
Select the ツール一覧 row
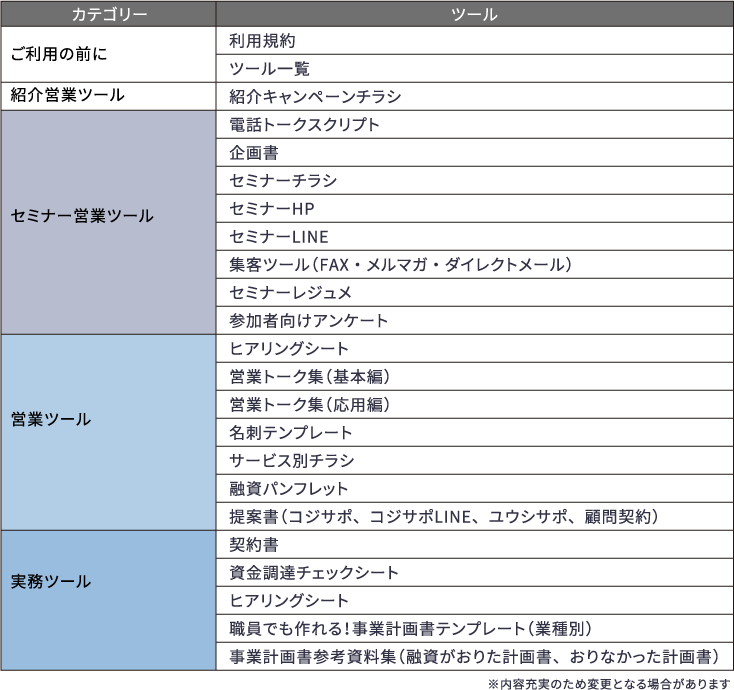tap(475, 69)
